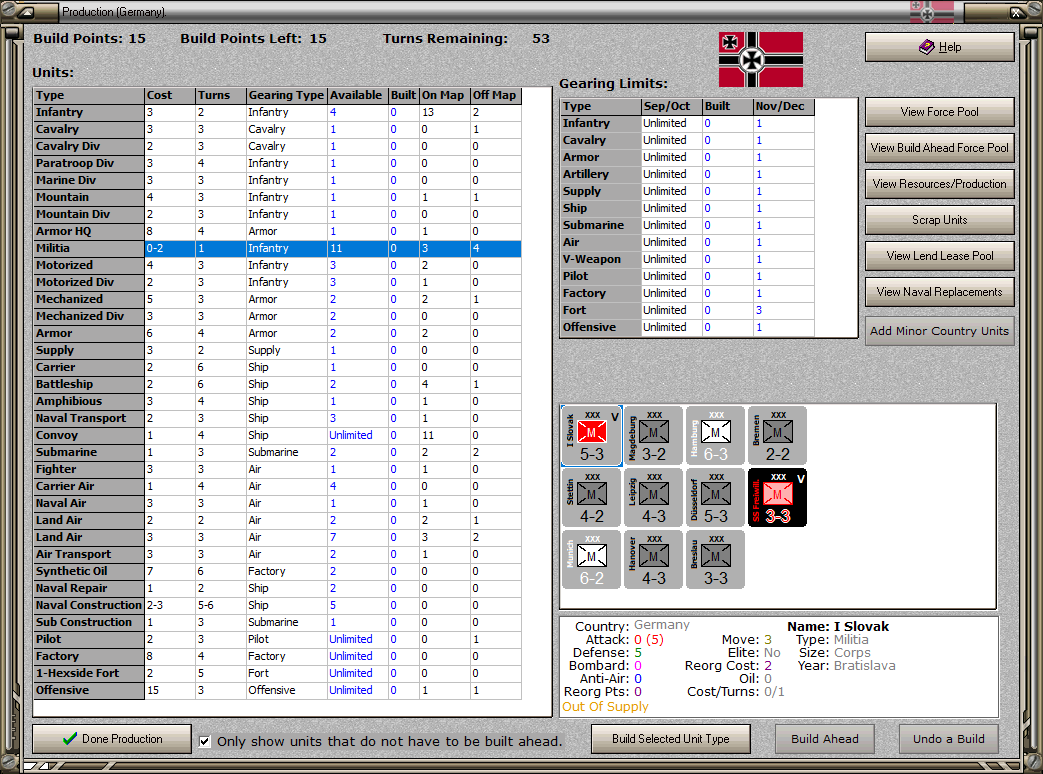Click Scrap Units button

coord(939,219)
